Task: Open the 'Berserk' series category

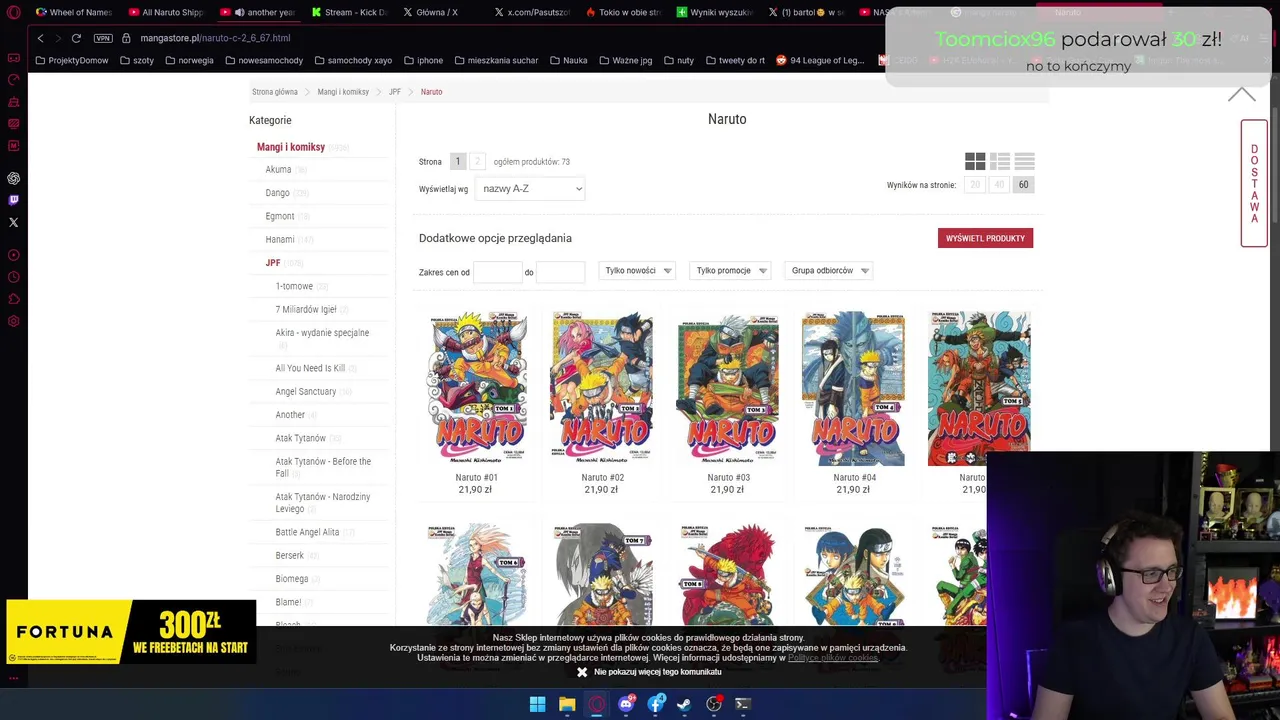Action: (290, 556)
